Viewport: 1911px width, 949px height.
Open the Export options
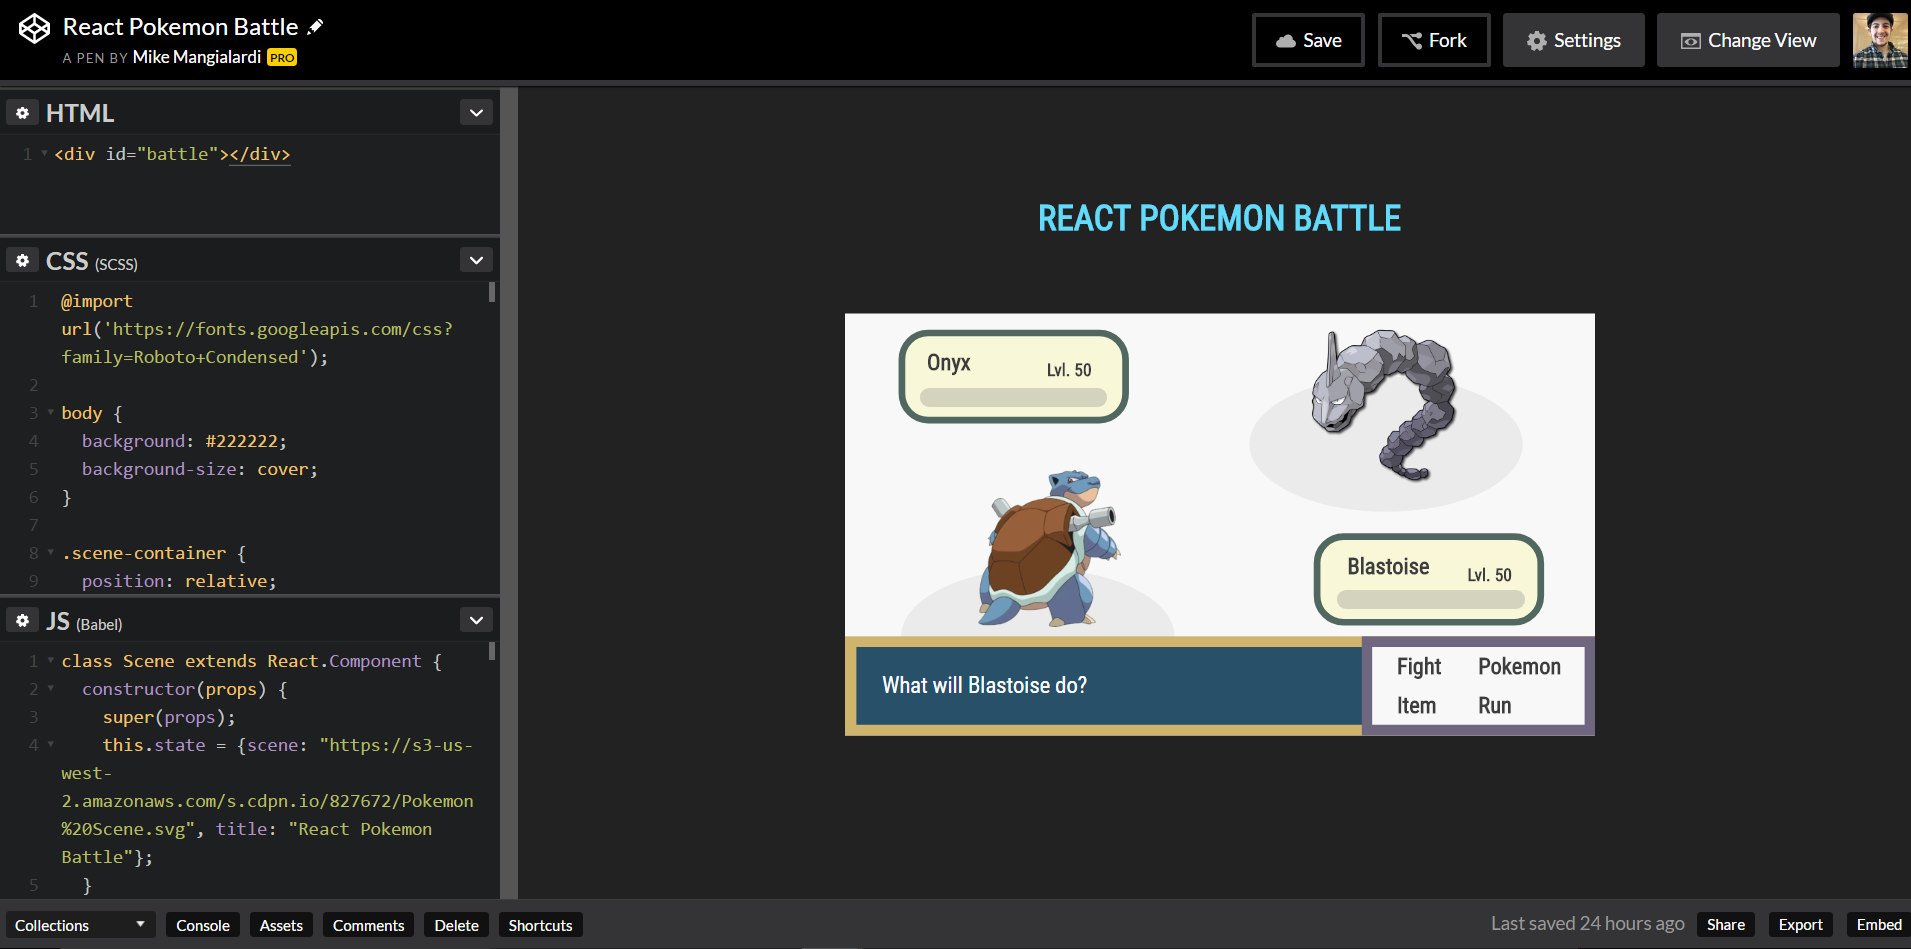tap(1800, 924)
